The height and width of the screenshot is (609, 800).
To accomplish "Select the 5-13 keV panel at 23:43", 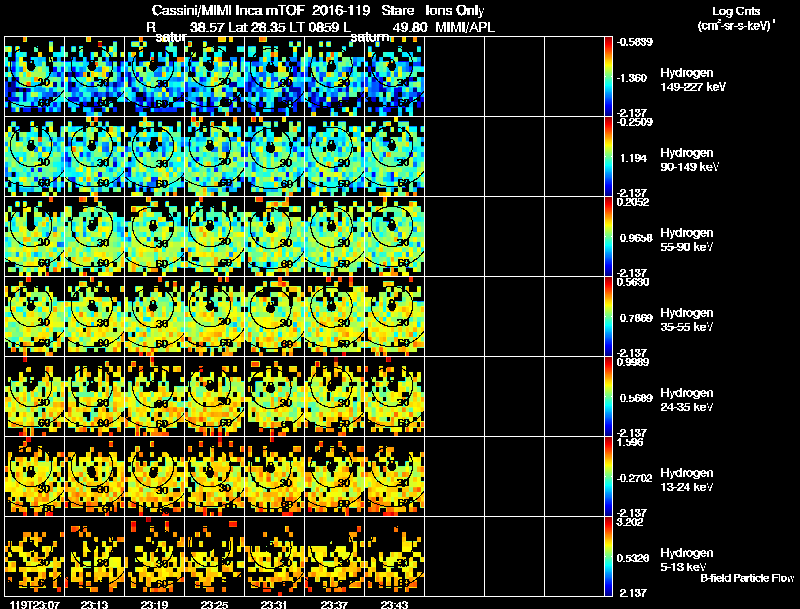I will 395,557.
